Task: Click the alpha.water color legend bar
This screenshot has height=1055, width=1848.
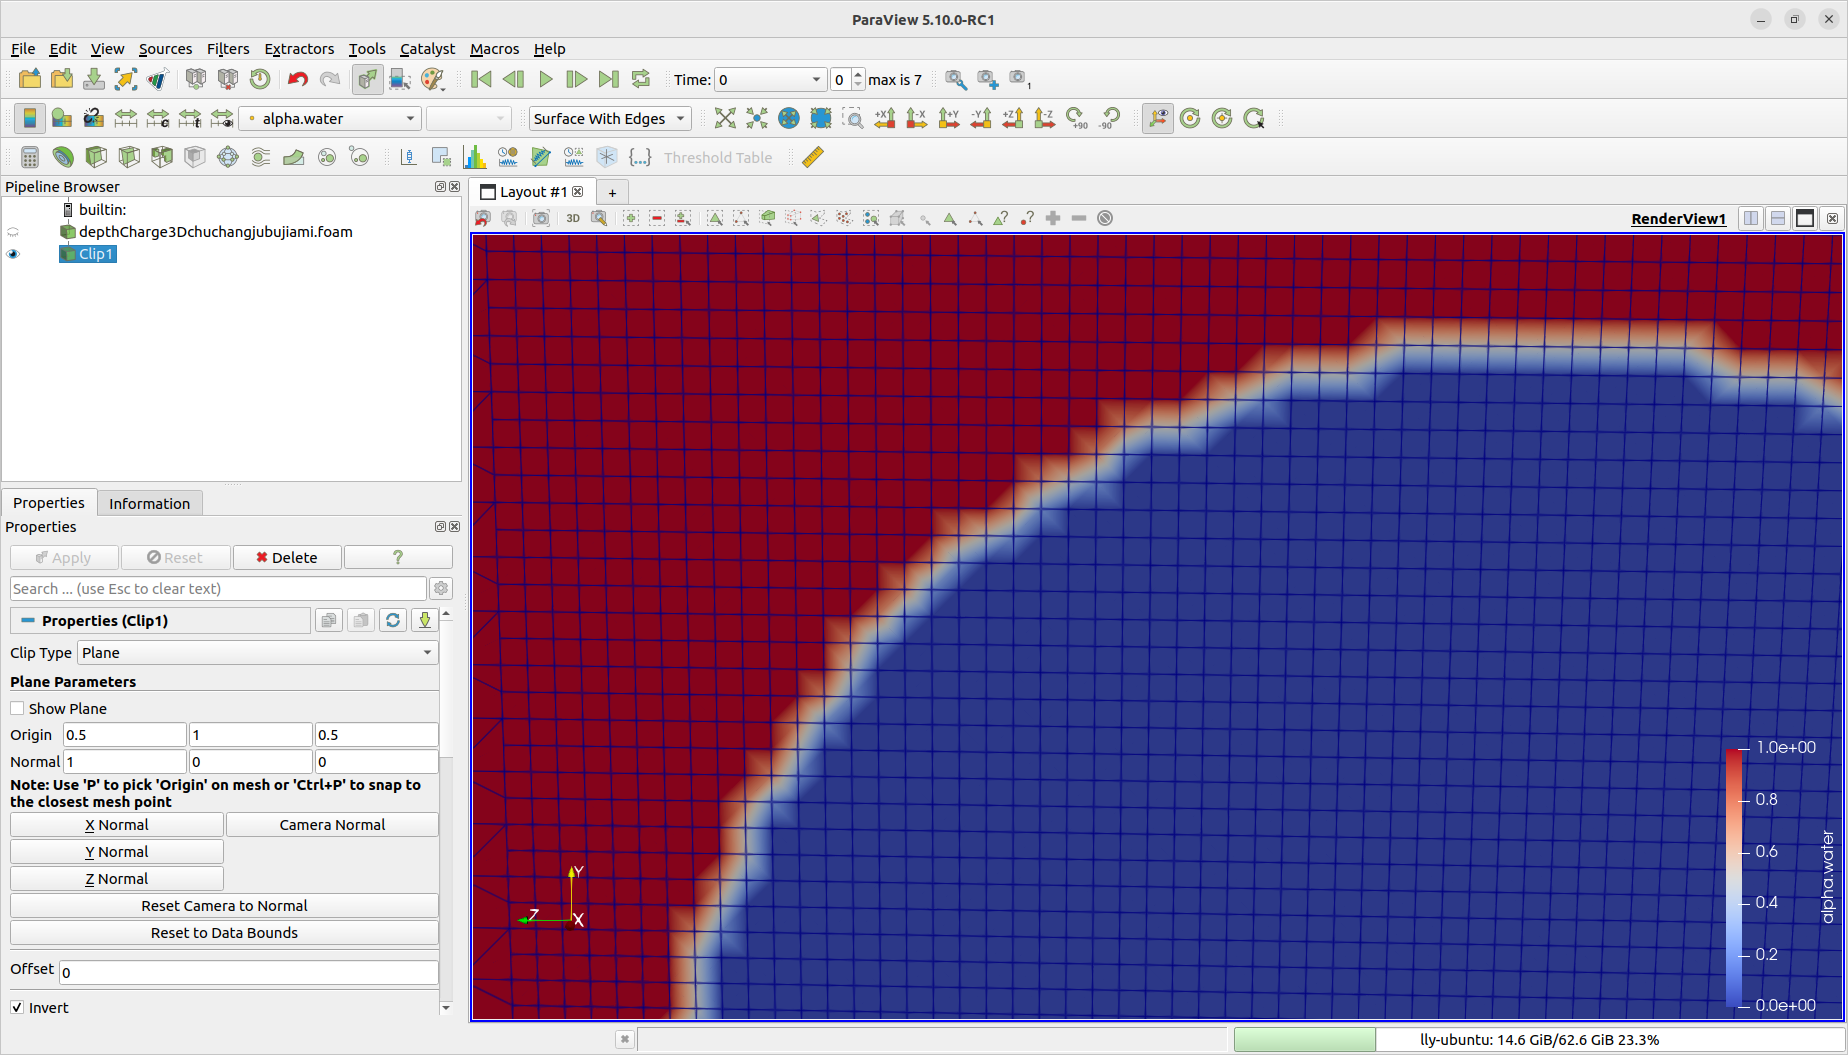Action: click(1733, 876)
